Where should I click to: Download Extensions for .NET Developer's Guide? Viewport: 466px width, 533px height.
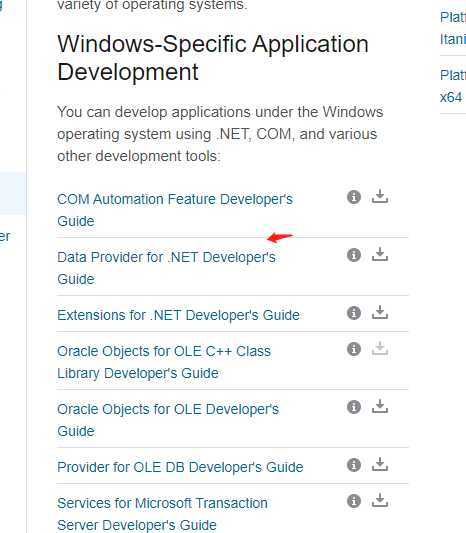pyautogui.click(x=380, y=312)
